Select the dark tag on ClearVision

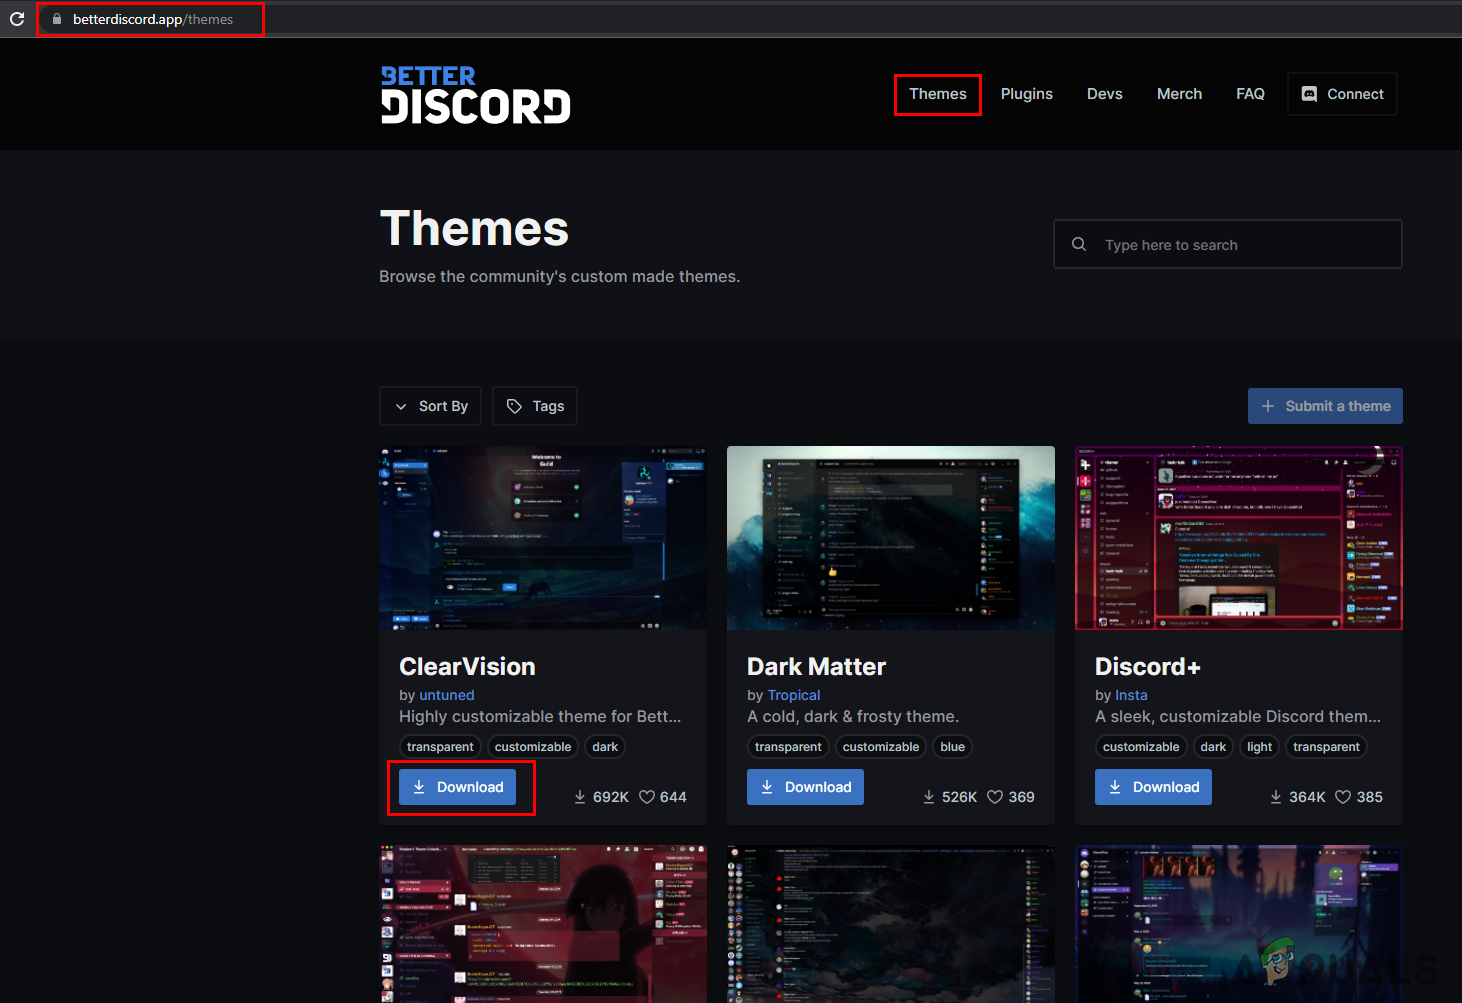pos(605,747)
